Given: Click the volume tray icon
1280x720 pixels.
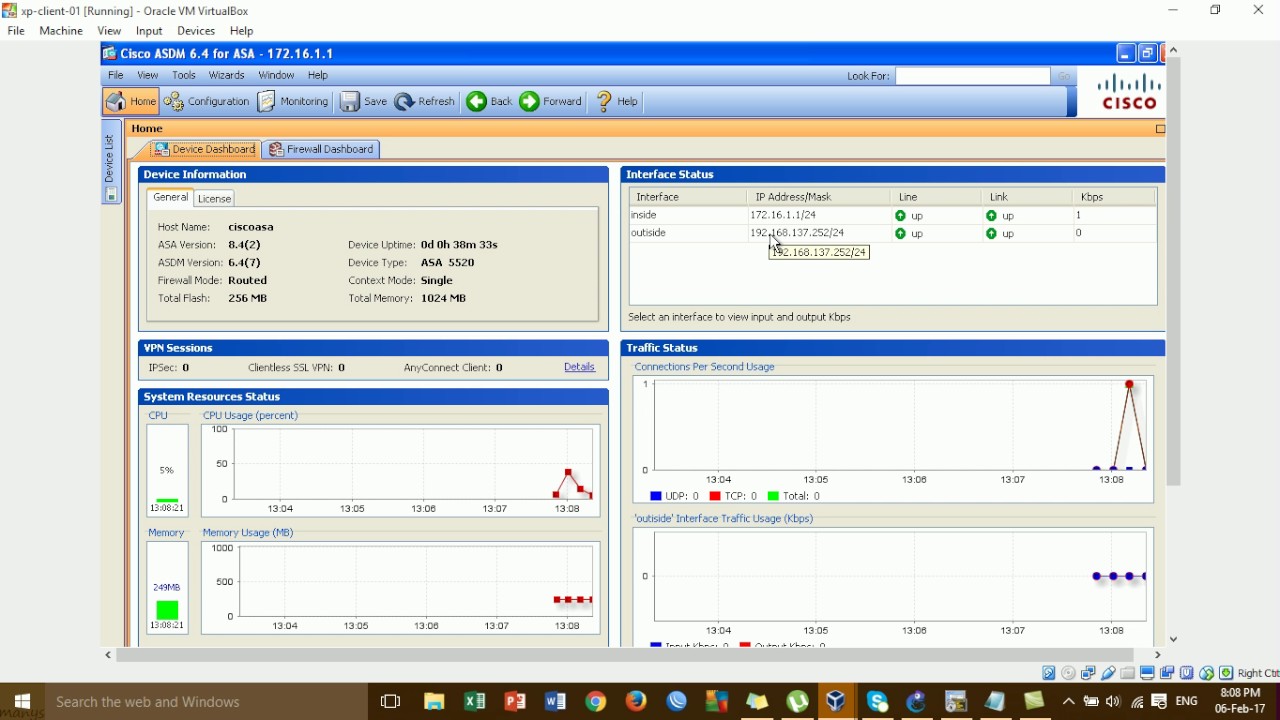Looking at the screenshot, I should (x=1113, y=702).
